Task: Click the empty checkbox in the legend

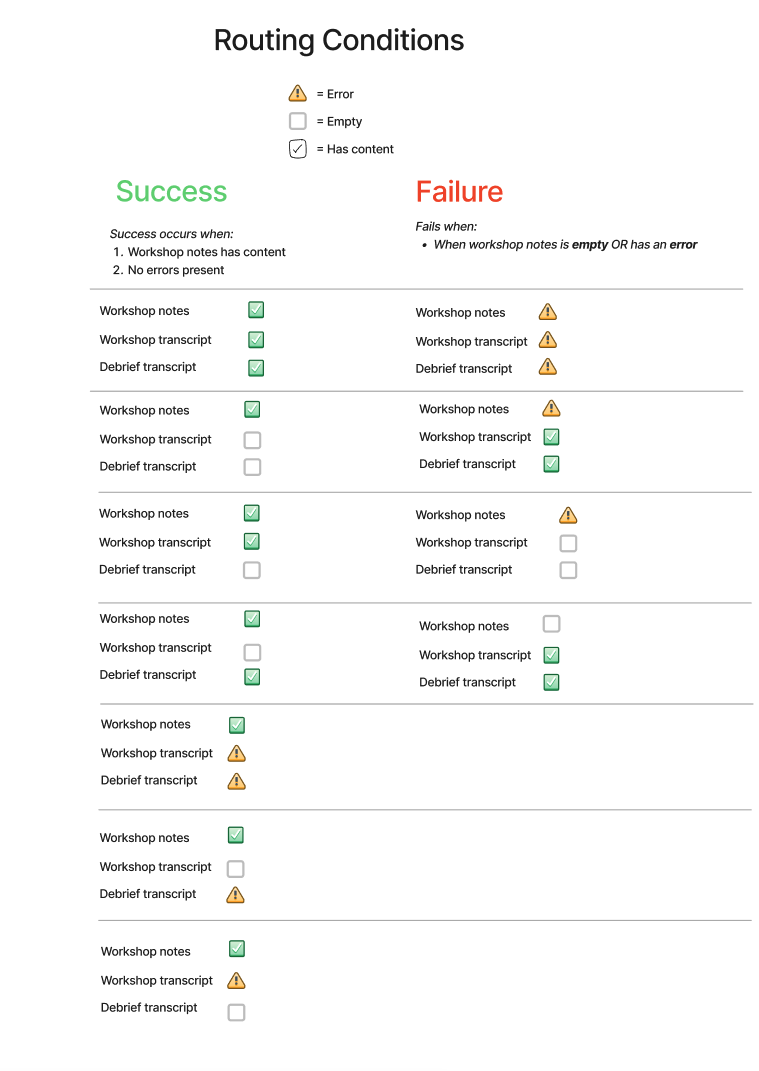Action: (x=298, y=121)
